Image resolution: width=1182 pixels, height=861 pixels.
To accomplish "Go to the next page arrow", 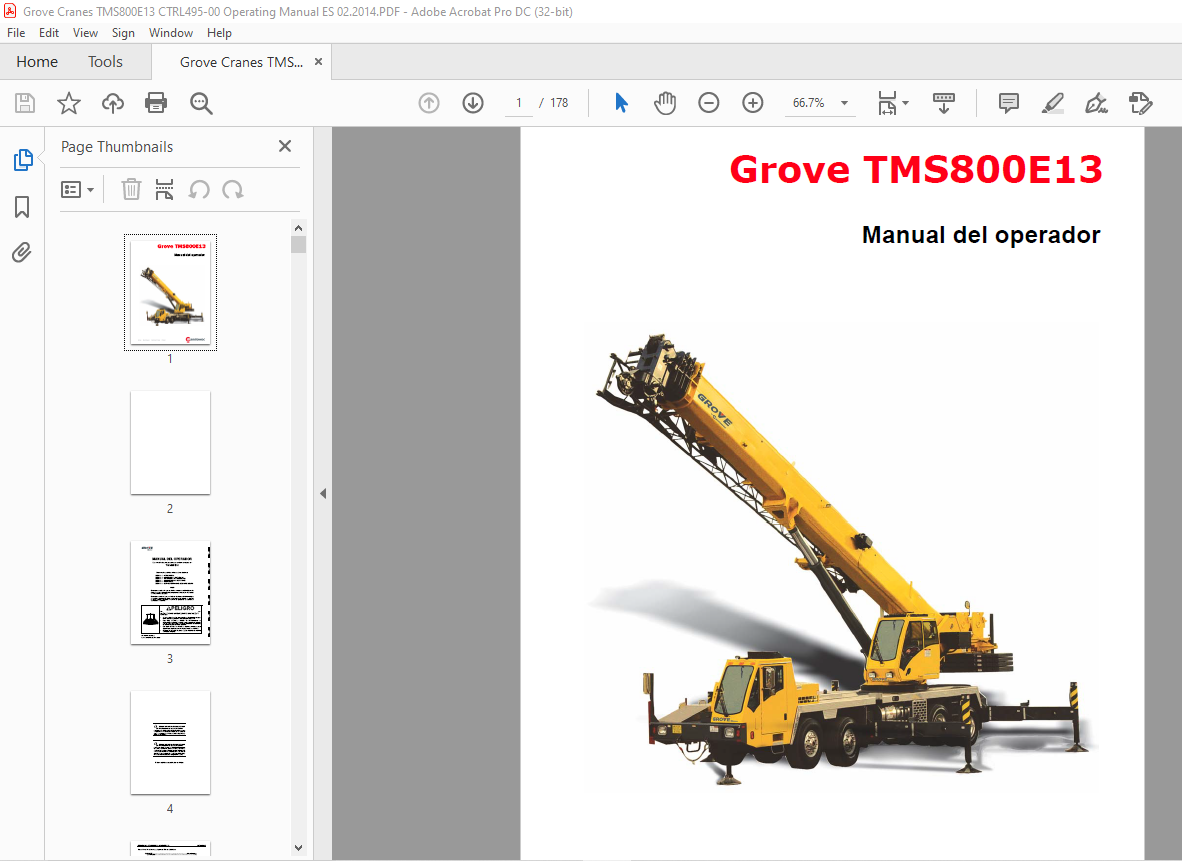I will coord(473,103).
